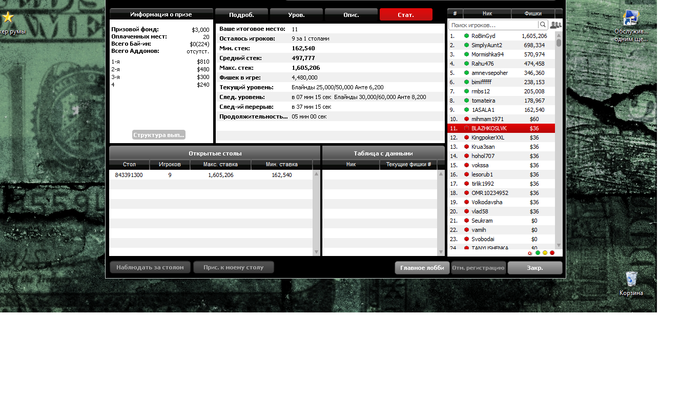Image resolution: width=700 pixels, height=394 pixels.
Task: Select player tirlik1992 row
Action: pos(501,183)
